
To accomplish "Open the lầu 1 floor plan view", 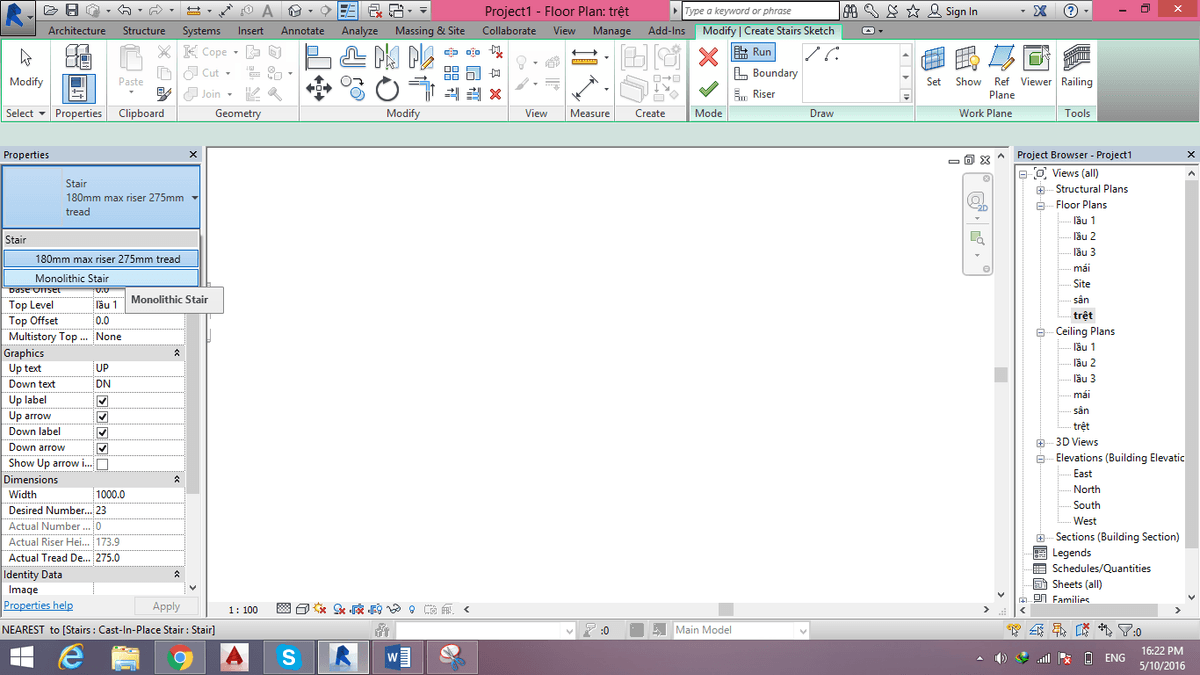I will click(x=1084, y=221).
